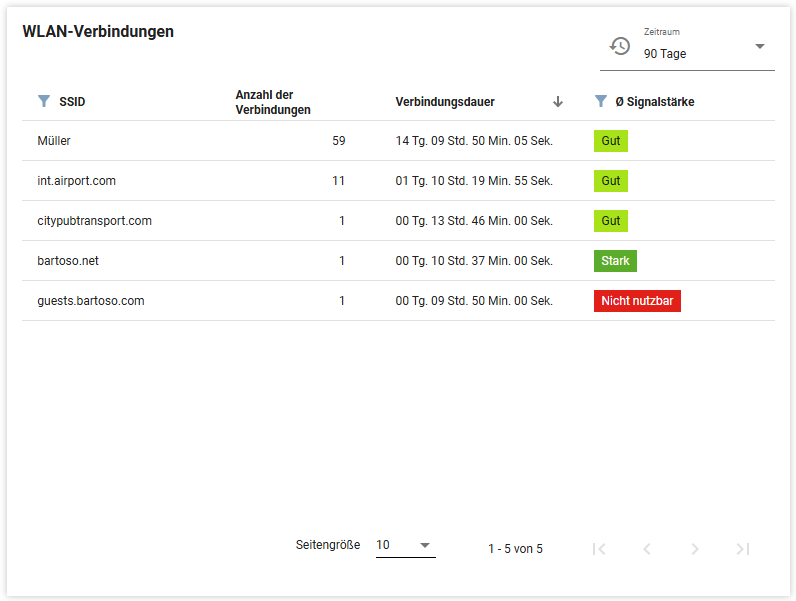
Task: Sort by Anzahl der Verbindungen column header
Action: pyautogui.click(x=273, y=102)
